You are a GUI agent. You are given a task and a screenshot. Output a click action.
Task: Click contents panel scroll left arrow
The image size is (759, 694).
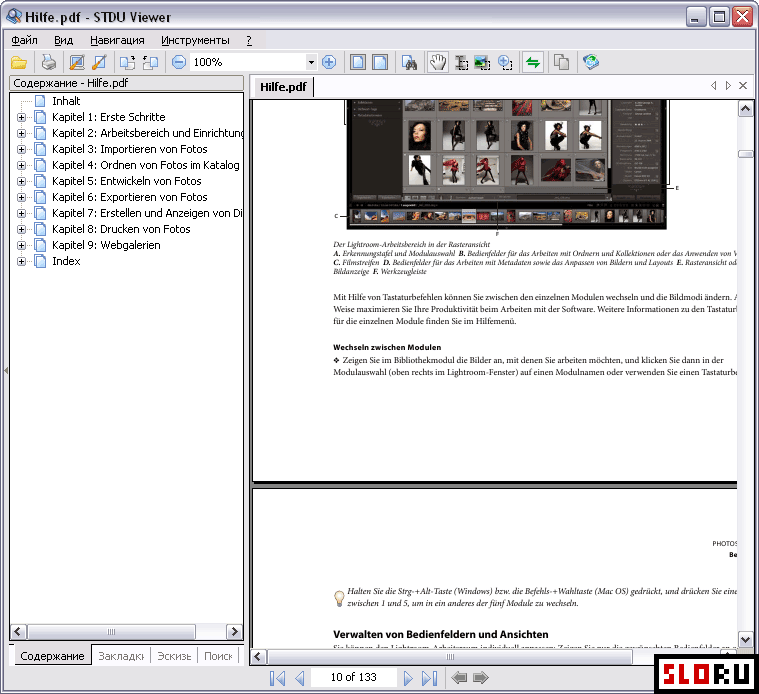[18, 632]
